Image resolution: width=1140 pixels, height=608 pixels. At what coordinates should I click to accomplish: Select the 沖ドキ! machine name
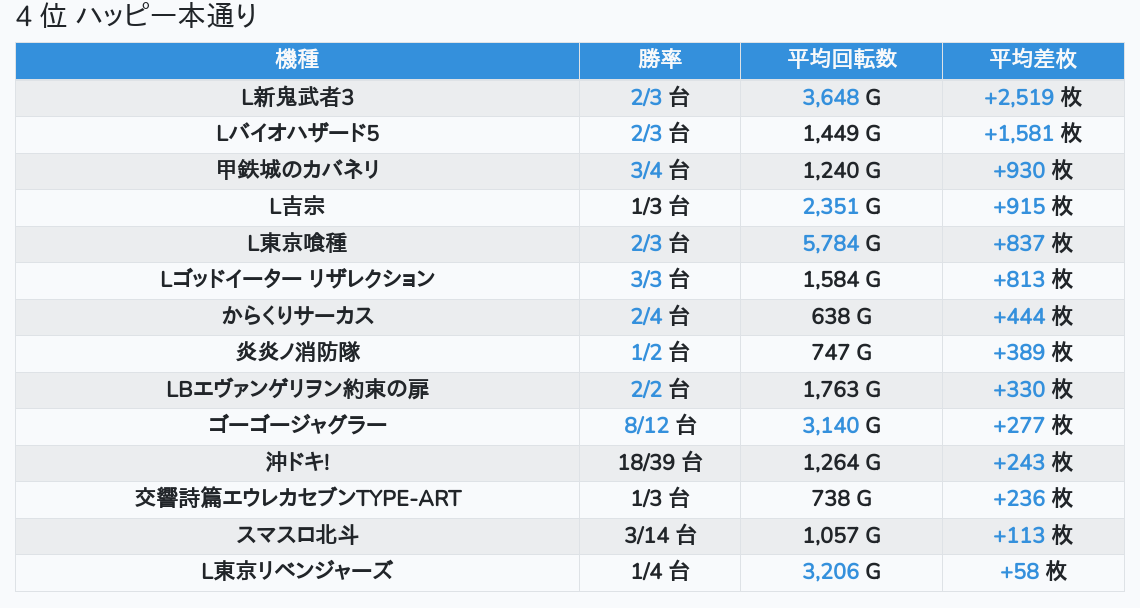pos(297,462)
